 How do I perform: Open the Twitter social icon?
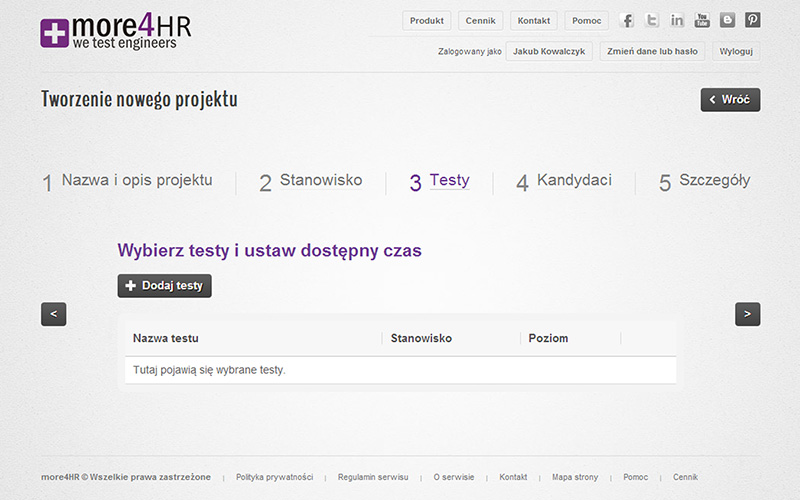coord(652,20)
